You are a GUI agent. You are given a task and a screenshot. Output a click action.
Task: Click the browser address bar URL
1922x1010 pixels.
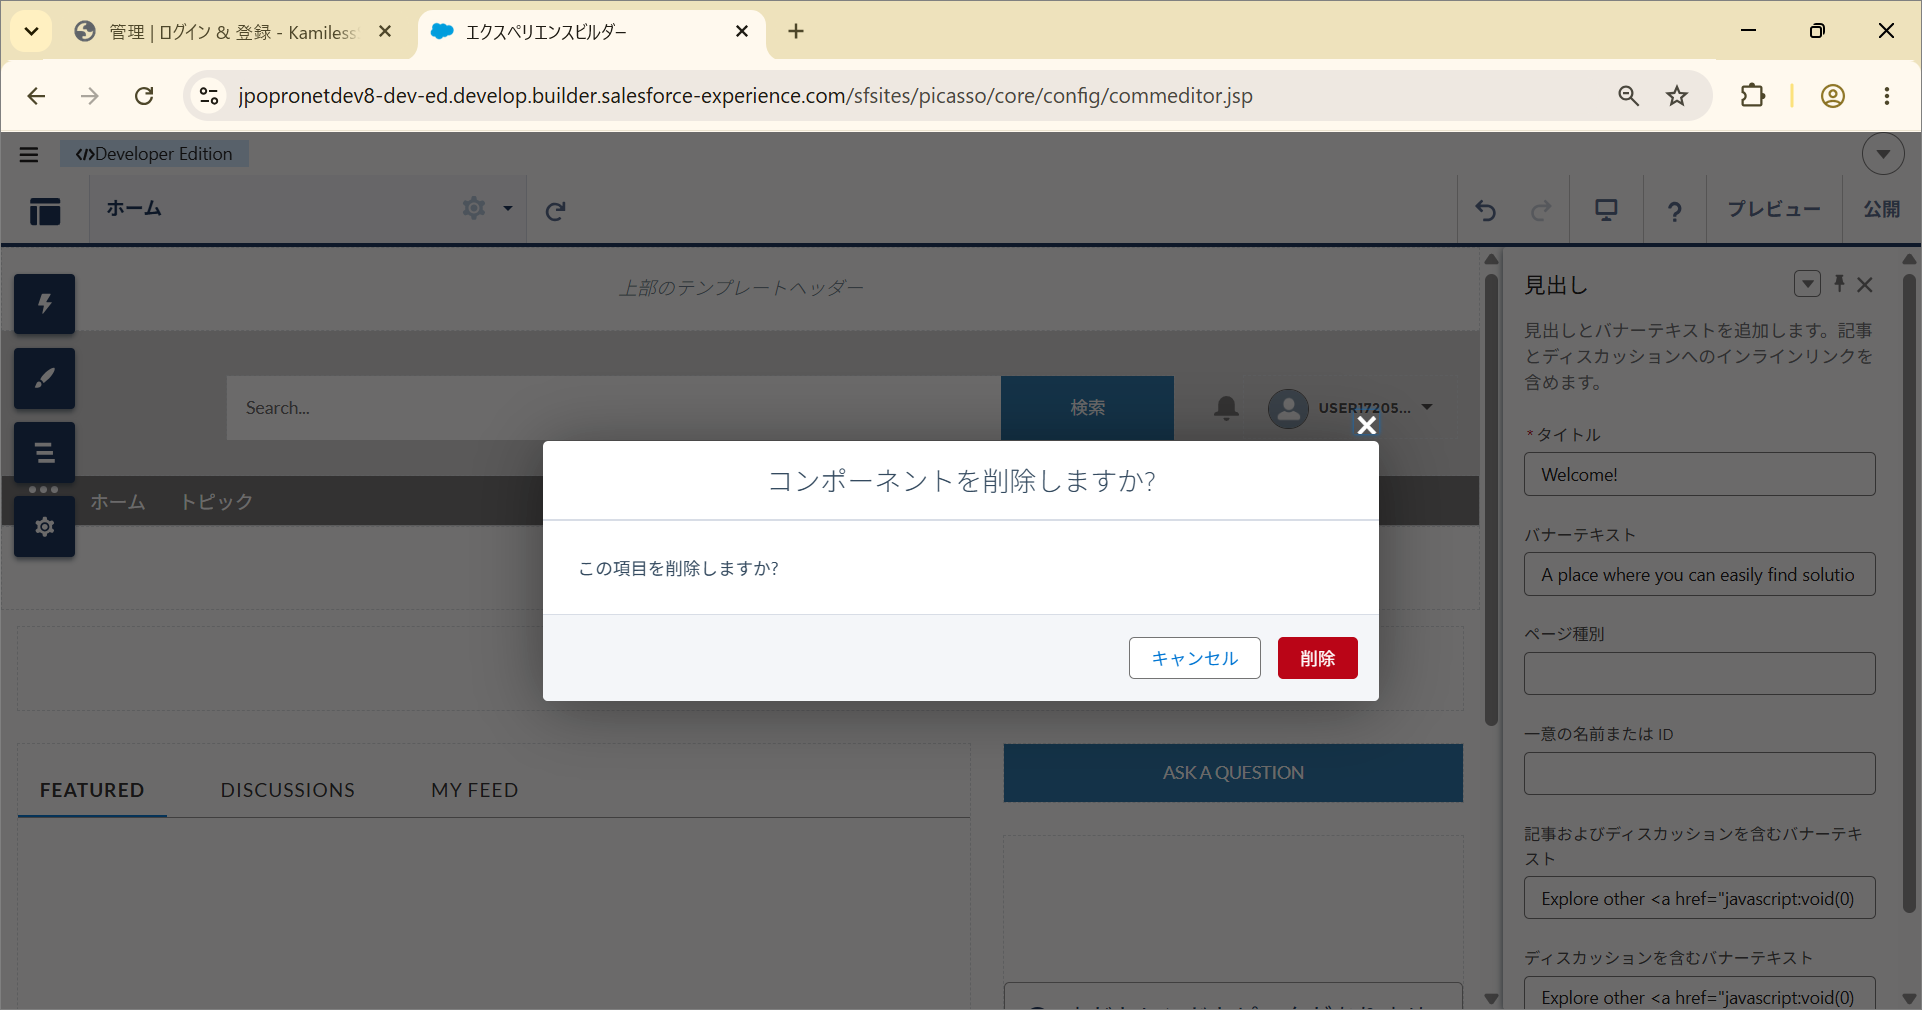[x=745, y=96]
